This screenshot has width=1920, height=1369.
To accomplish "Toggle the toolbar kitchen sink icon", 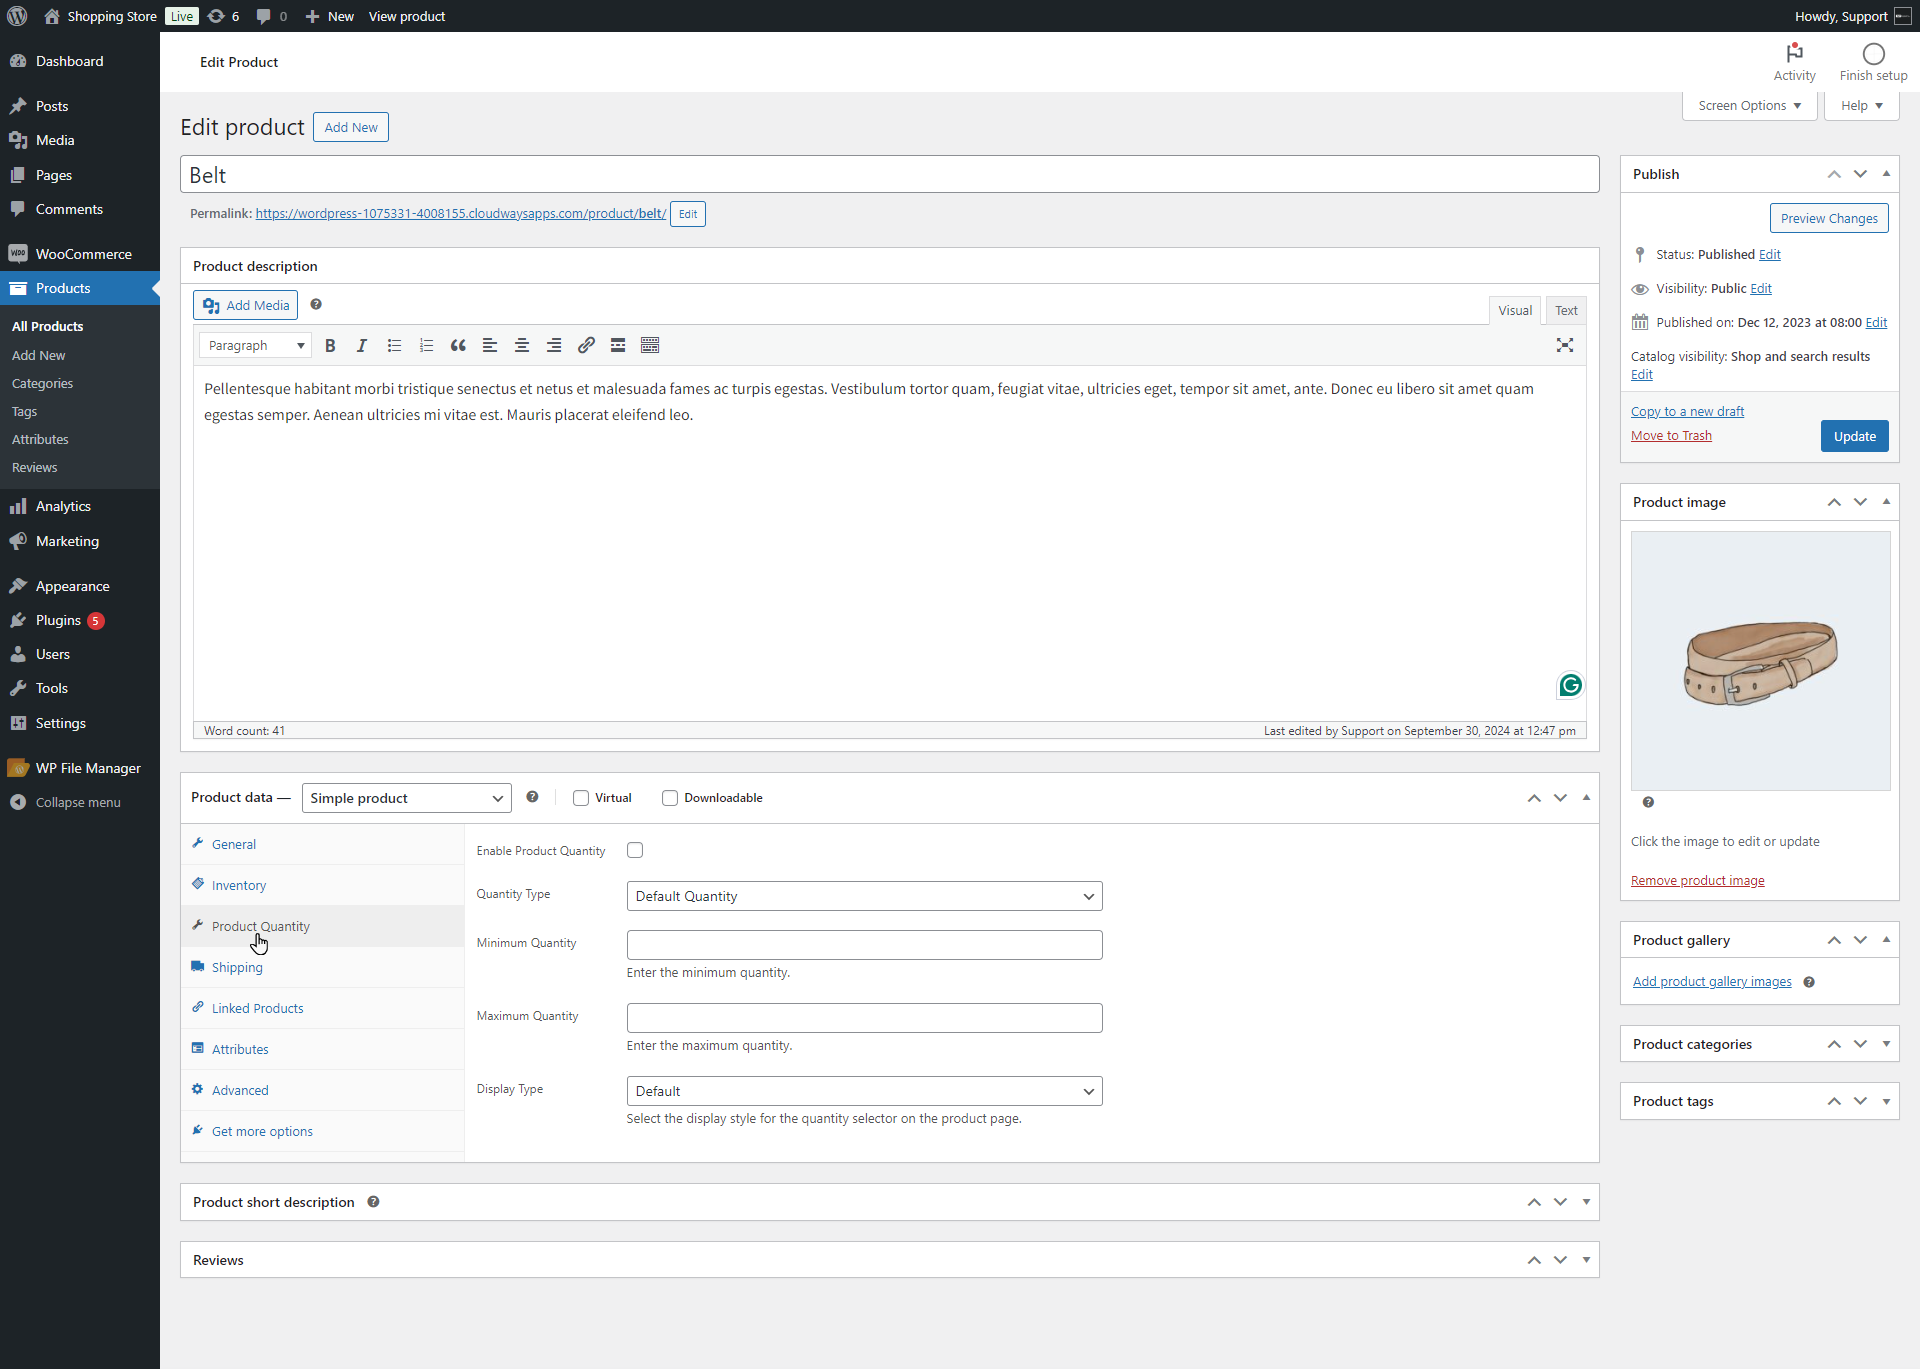I will pos(650,345).
